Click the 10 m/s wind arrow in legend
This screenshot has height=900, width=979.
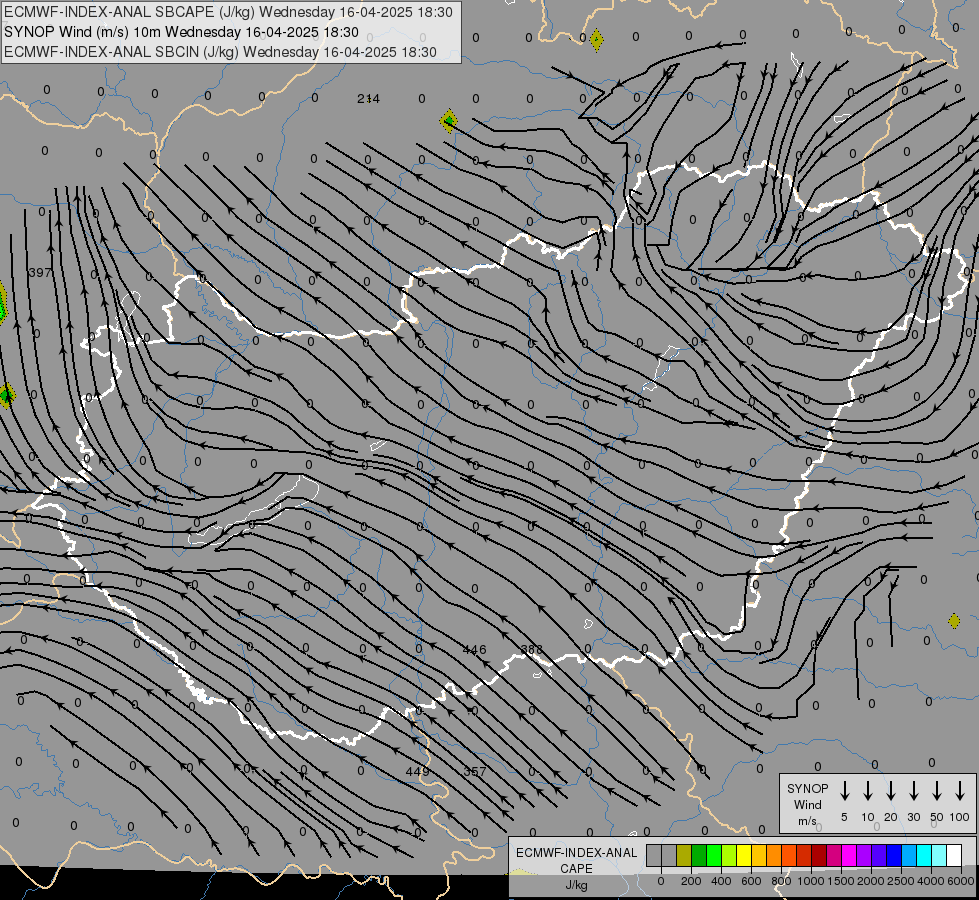point(867,791)
